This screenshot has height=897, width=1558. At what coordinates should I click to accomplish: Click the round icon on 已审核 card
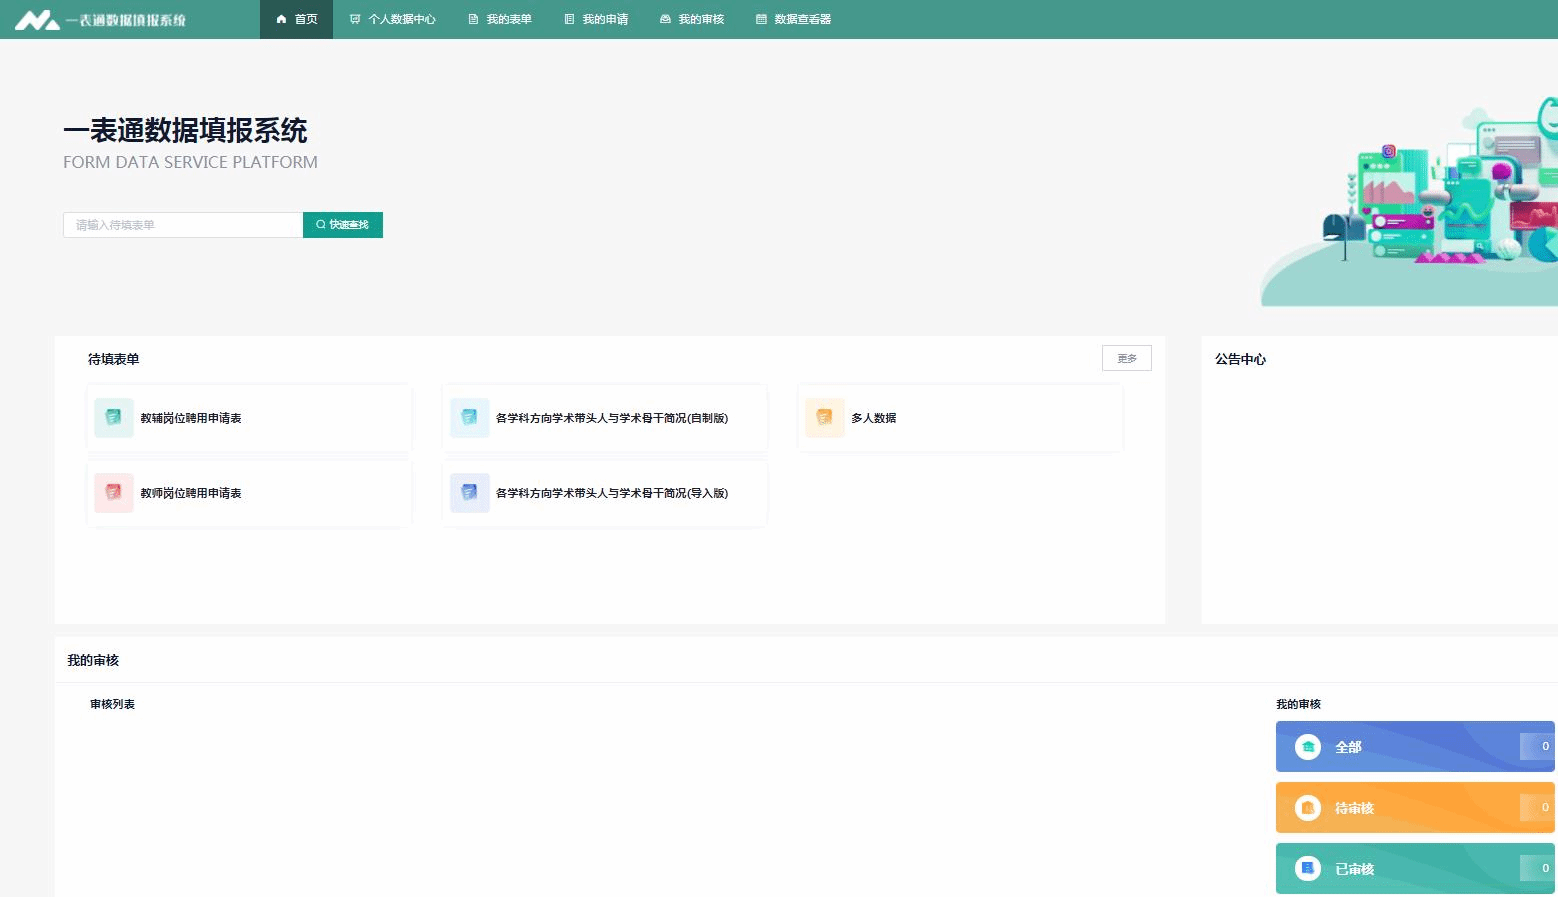(1308, 869)
